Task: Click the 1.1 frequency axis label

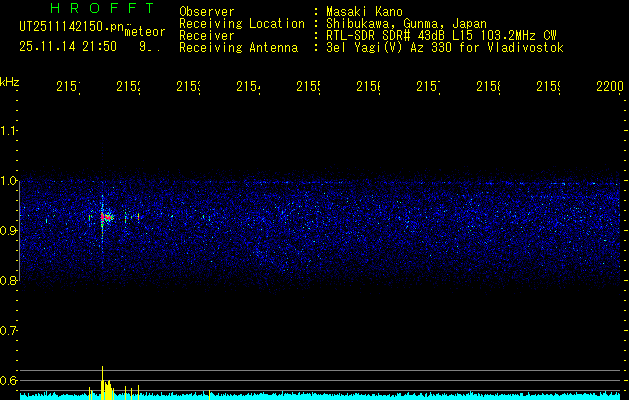Action: pos(8,131)
